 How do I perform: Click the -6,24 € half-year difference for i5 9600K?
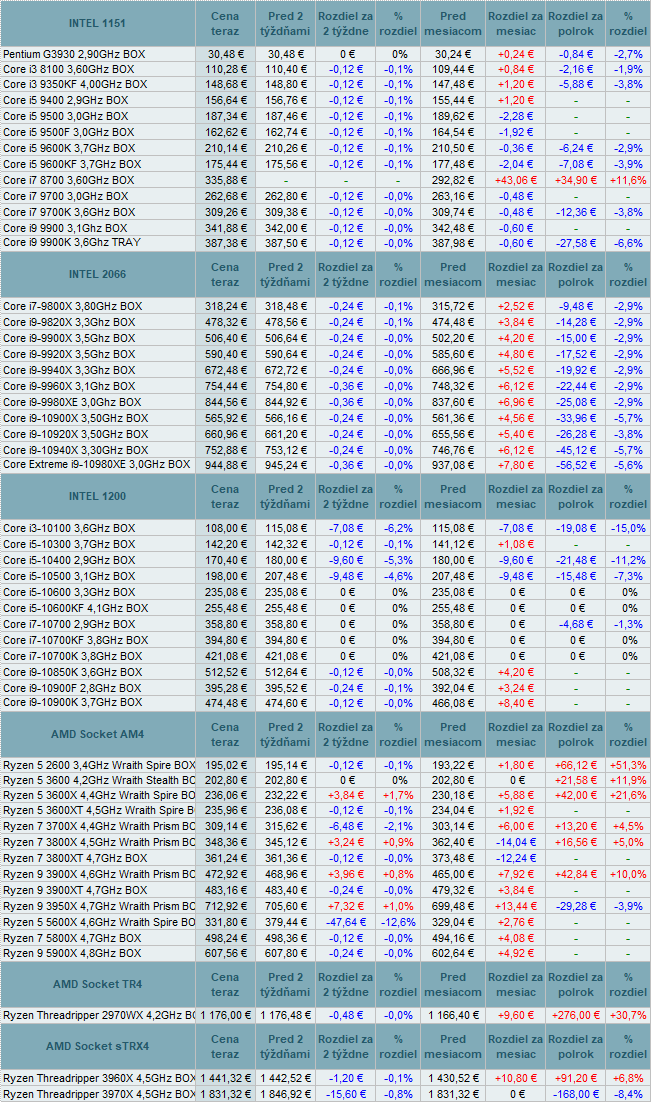point(576,148)
